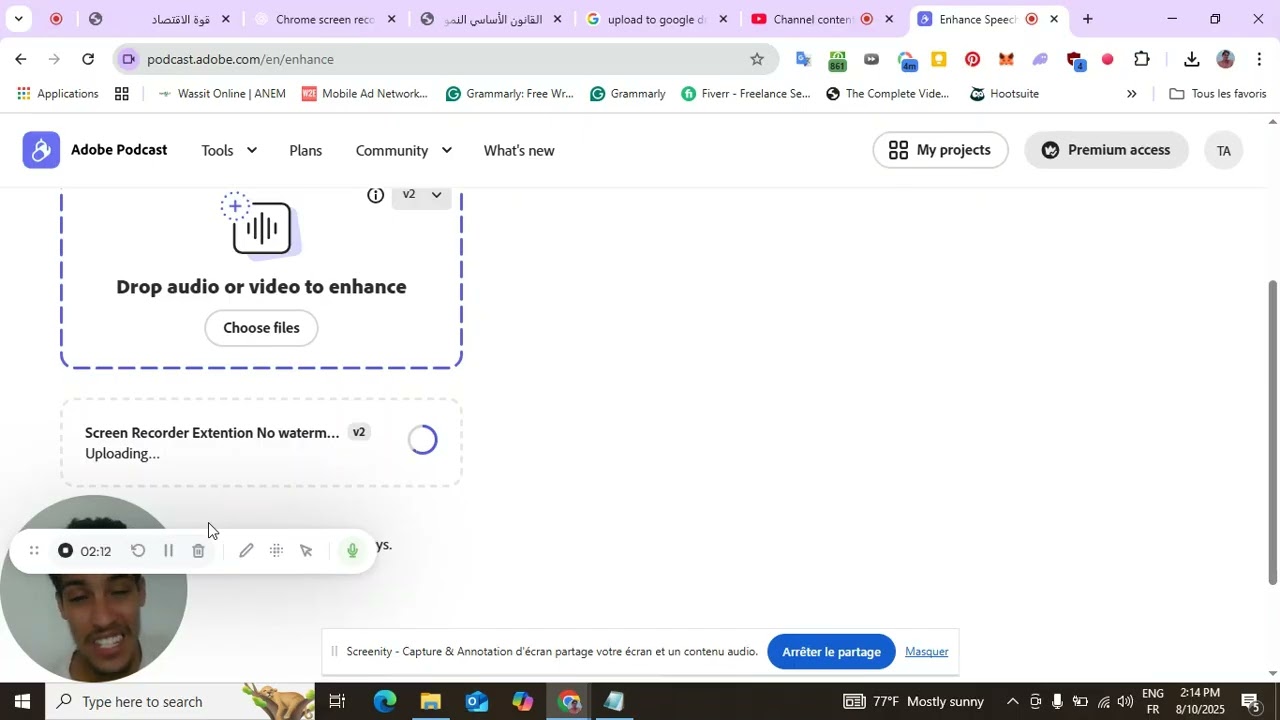The width and height of the screenshot is (1280, 720).
Task: Open the Pinterest extension
Action: point(972,59)
